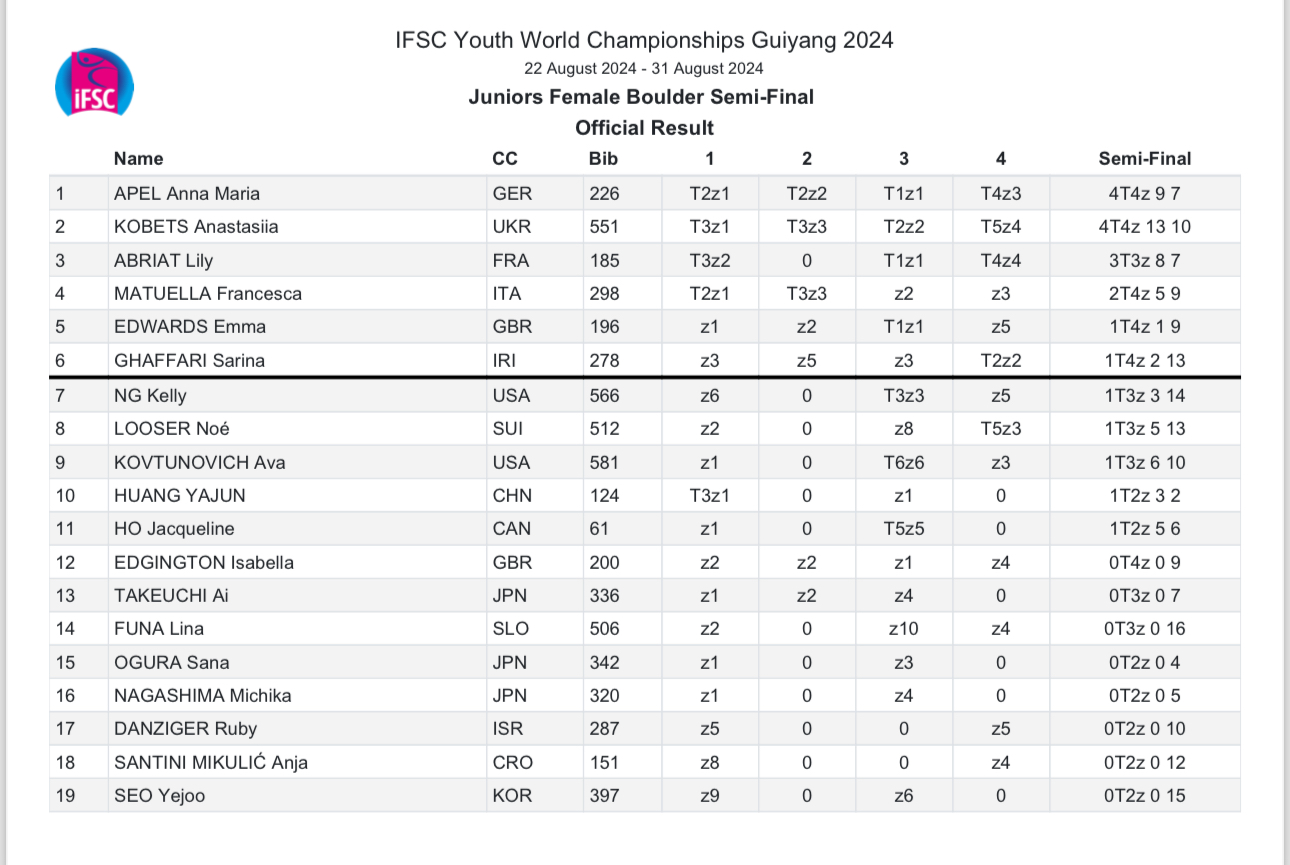
Task: Click Bib number 298
Action: 604,294
